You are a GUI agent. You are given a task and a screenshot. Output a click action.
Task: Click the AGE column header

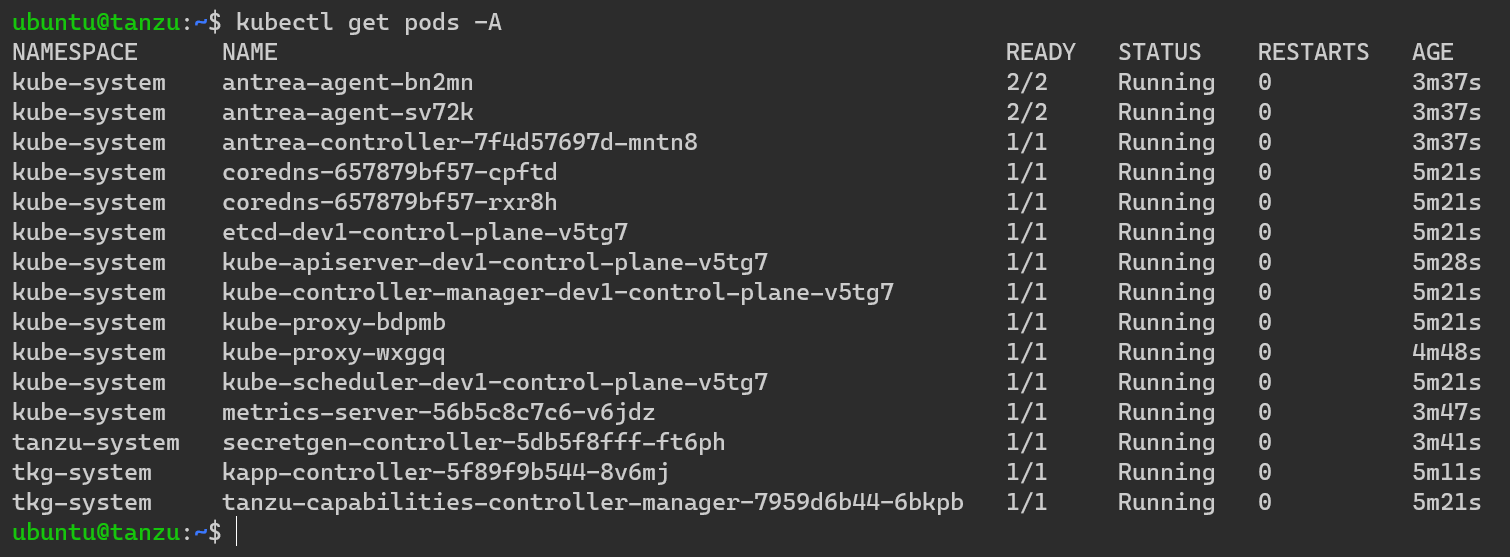[1432, 52]
